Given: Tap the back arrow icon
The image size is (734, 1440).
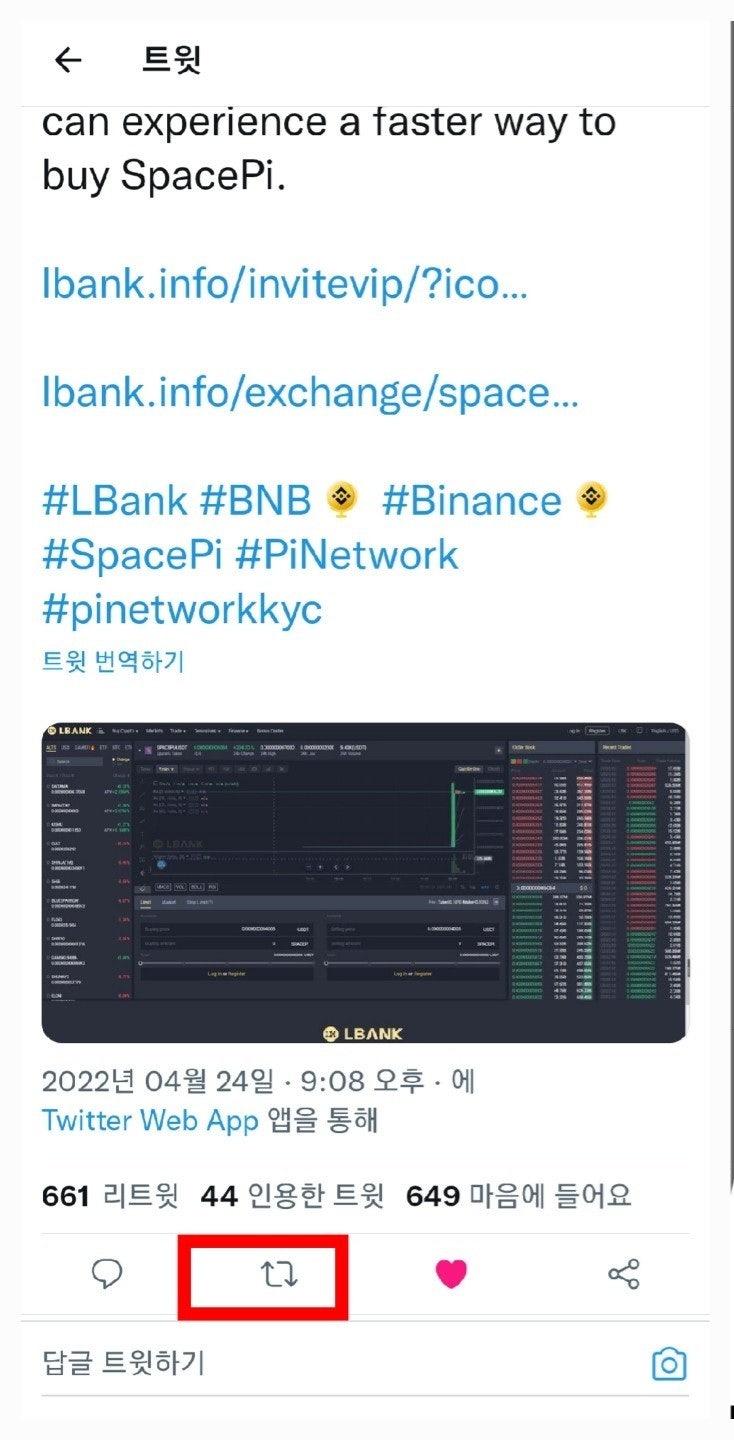Looking at the screenshot, I should tap(67, 61).
